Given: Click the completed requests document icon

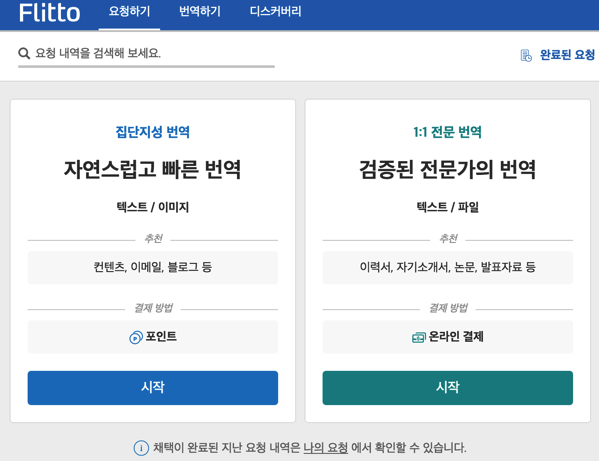Looking at the screenshot, I should point(526,55).
